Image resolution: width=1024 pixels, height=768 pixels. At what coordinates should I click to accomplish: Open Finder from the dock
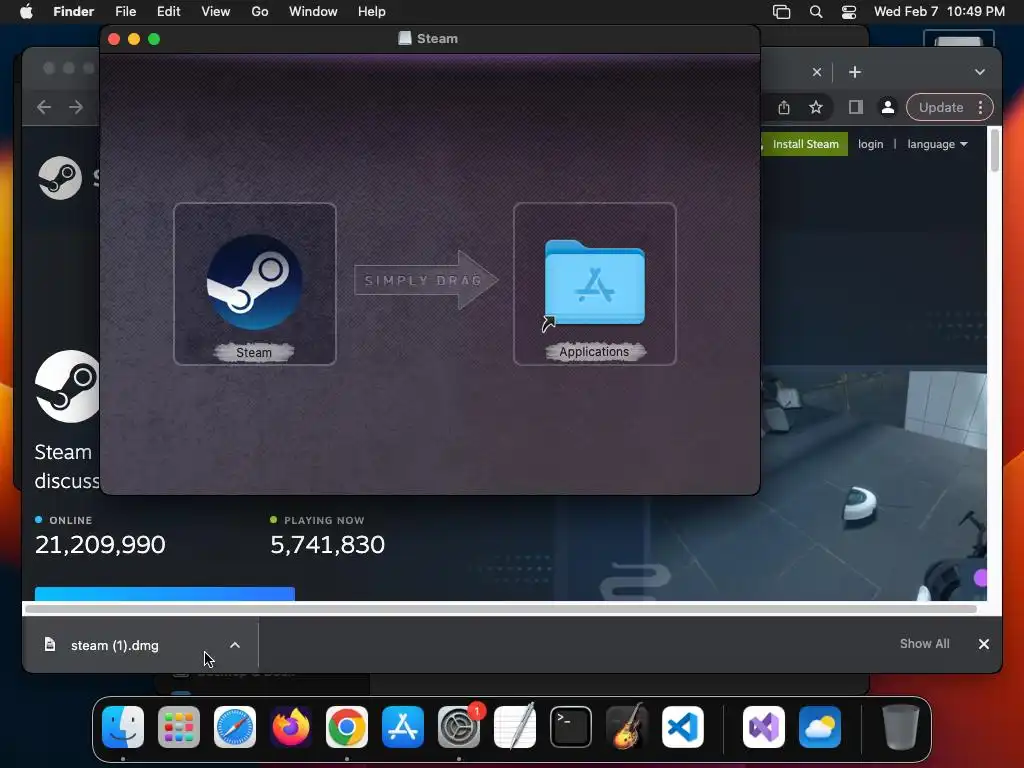coord(123,727)
